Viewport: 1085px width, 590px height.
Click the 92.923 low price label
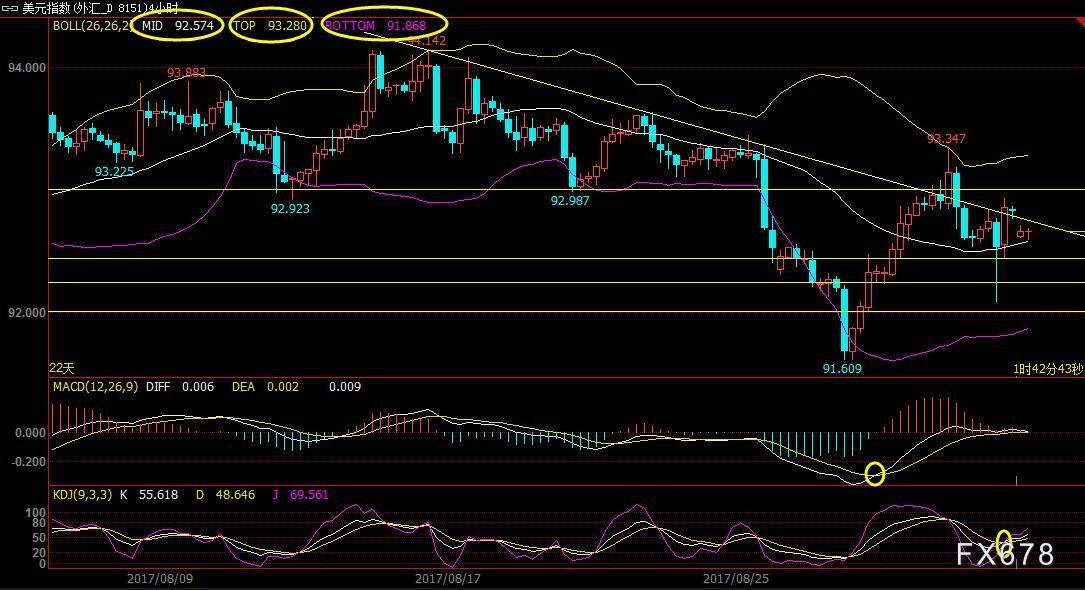(290, 208)
